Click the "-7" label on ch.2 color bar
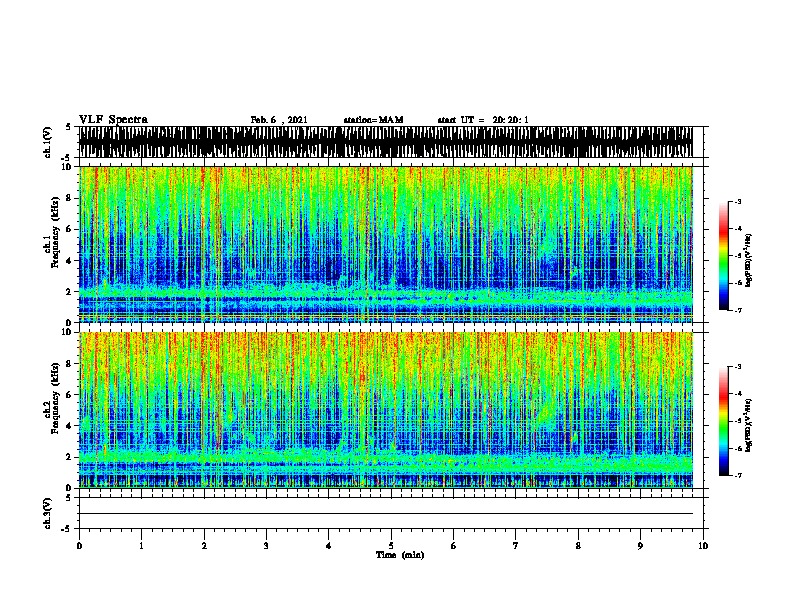This screenshot has width=792, height=612. (738, 475)
